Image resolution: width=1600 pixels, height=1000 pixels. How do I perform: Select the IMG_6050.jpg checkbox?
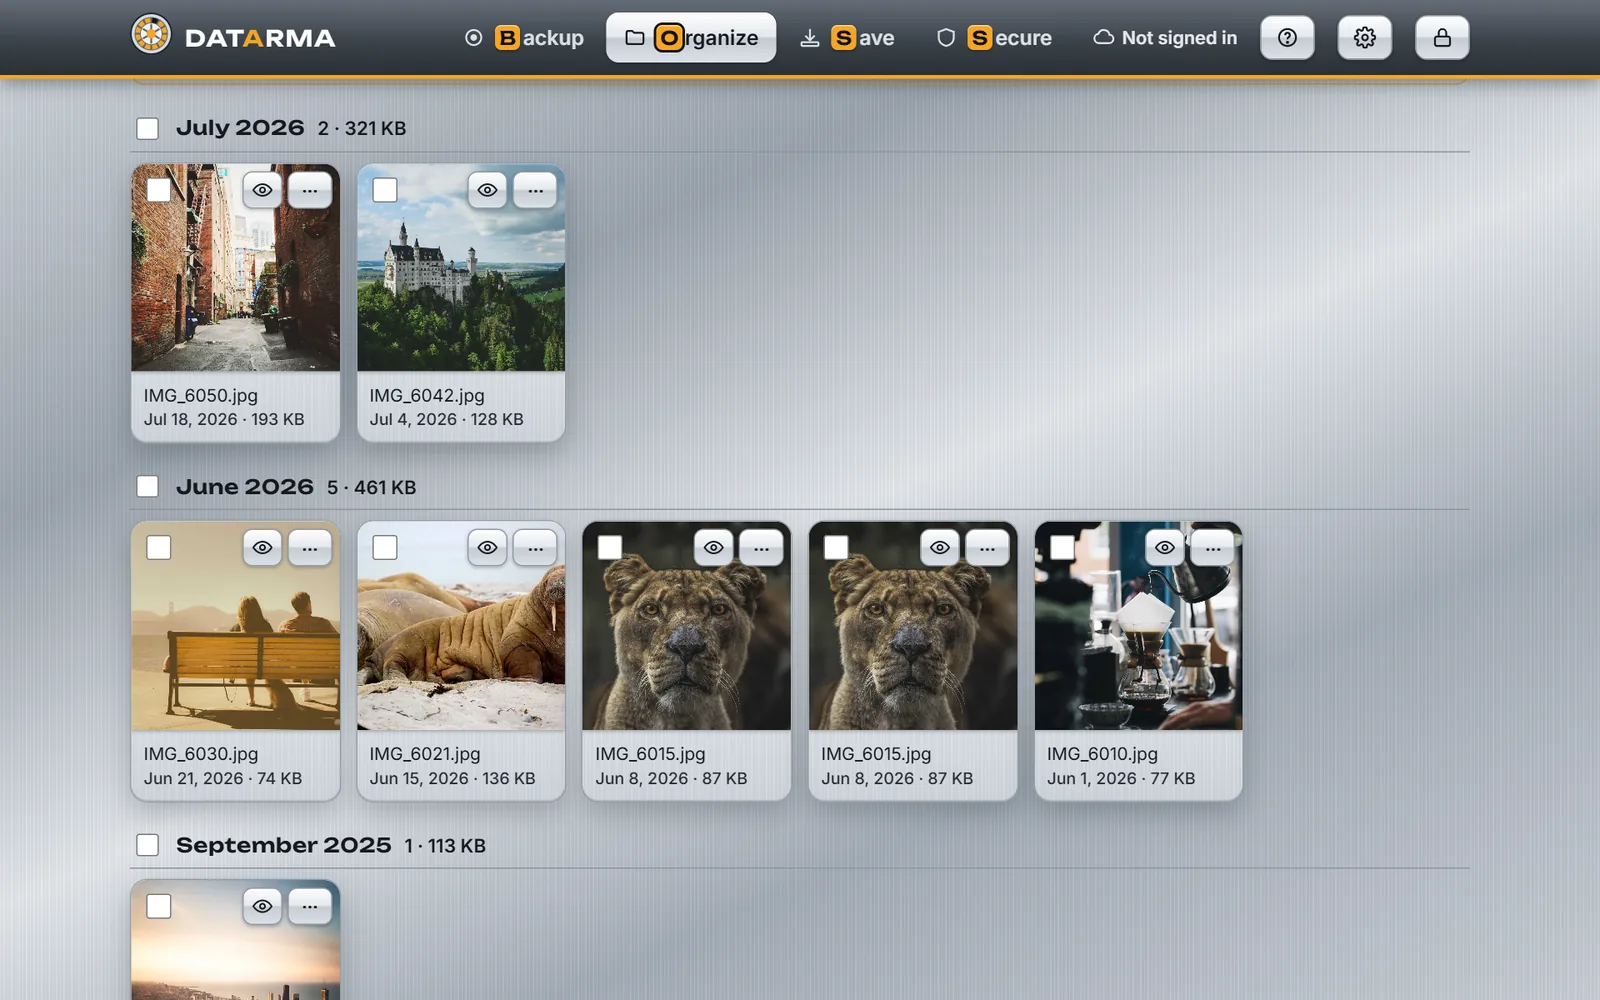pyautogui.click(x=159, y=190)
